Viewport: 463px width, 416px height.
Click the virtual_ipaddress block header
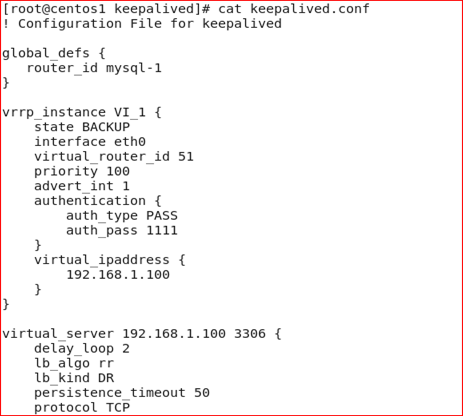pos(110,260)
